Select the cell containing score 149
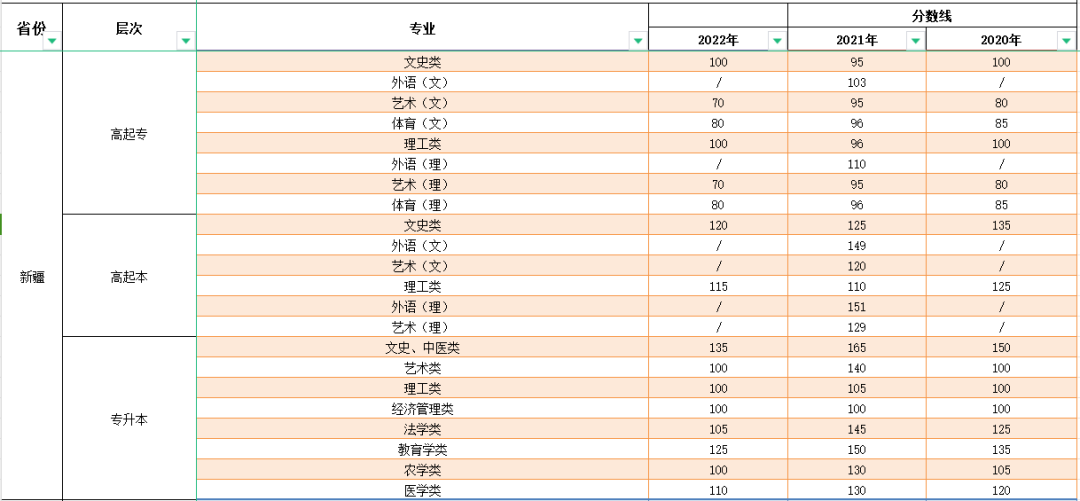The width and height of the screenshot is (1080, 501). pos(856,246)
